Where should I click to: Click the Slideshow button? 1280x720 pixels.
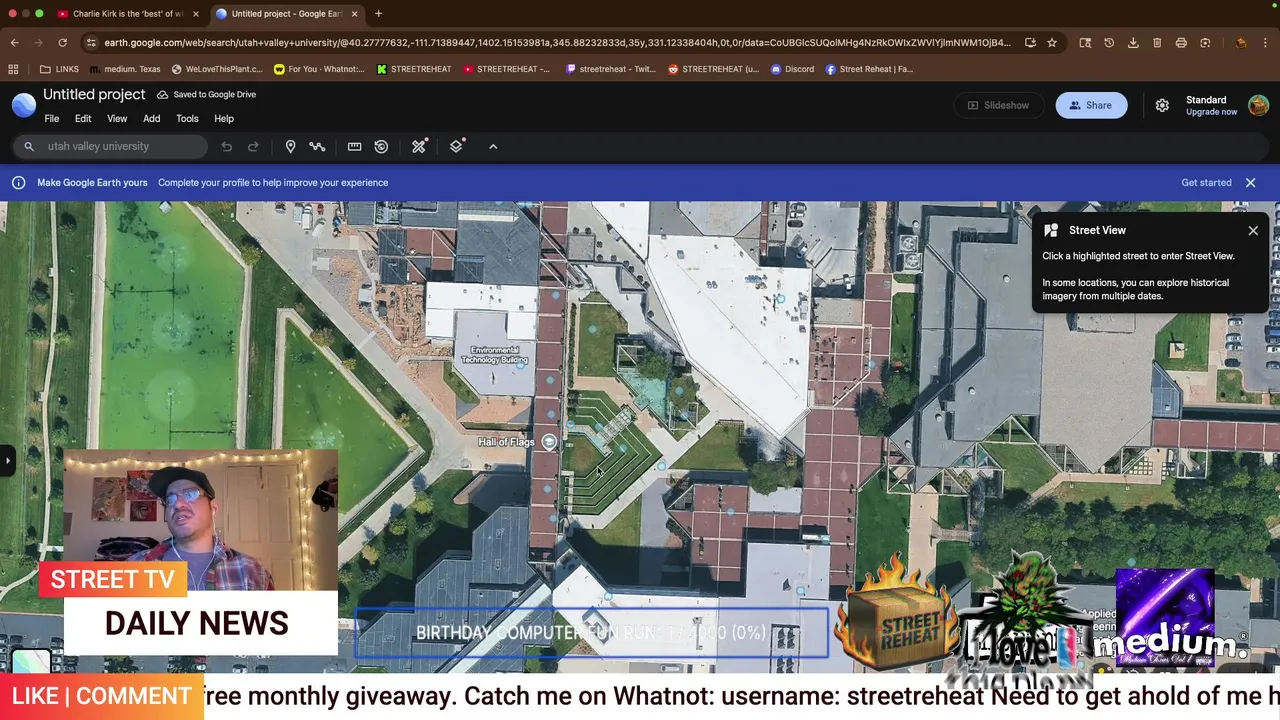[x=998, y=105]
